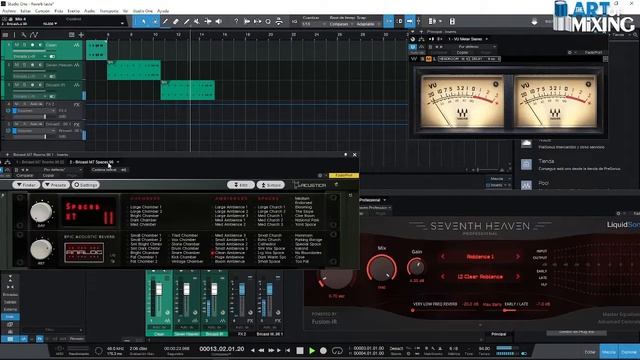Screen dimensions: 640x360
Task: Select the Mute tool
Action: point(197,21)
